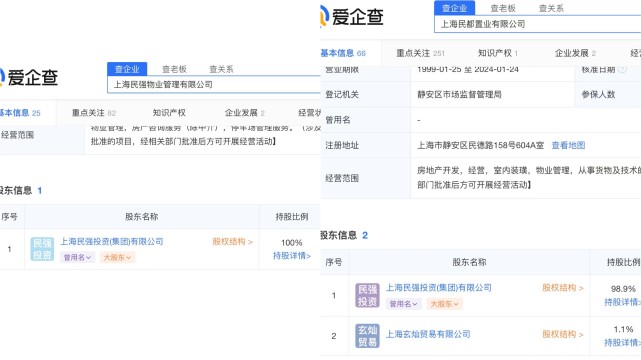Image resolution: width=641 pixels, height=360 pixels.
Task: Click search field containing 上海民都置业有限公司
Action: (x=538, y=24)
